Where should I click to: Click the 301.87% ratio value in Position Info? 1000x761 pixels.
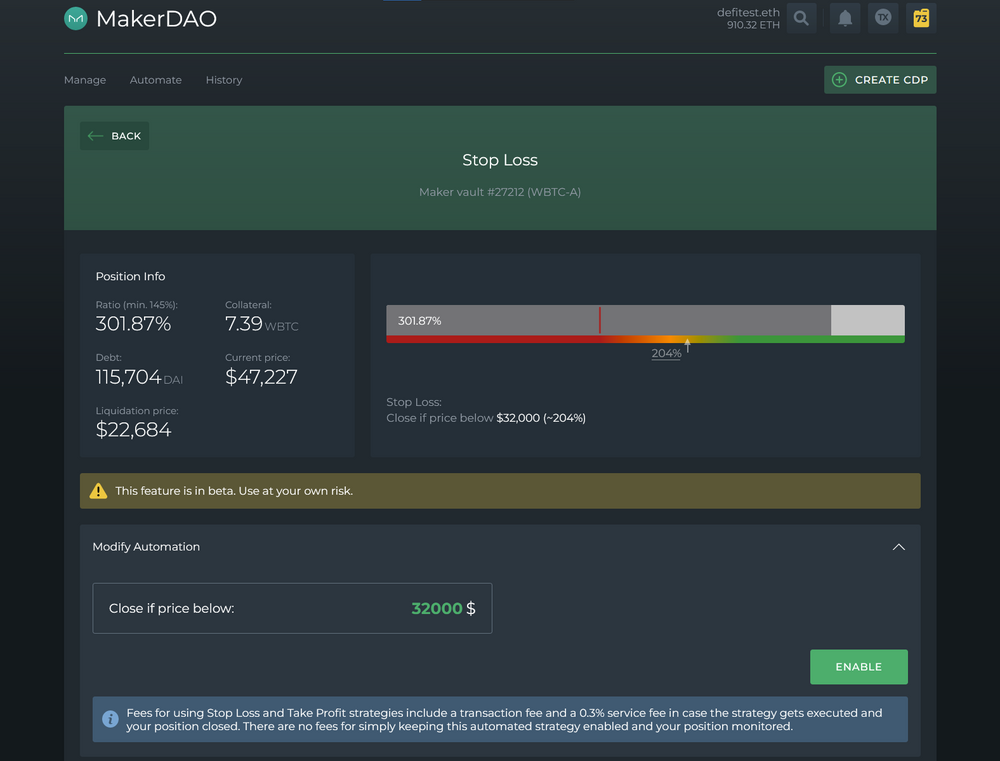coord(133,324)
